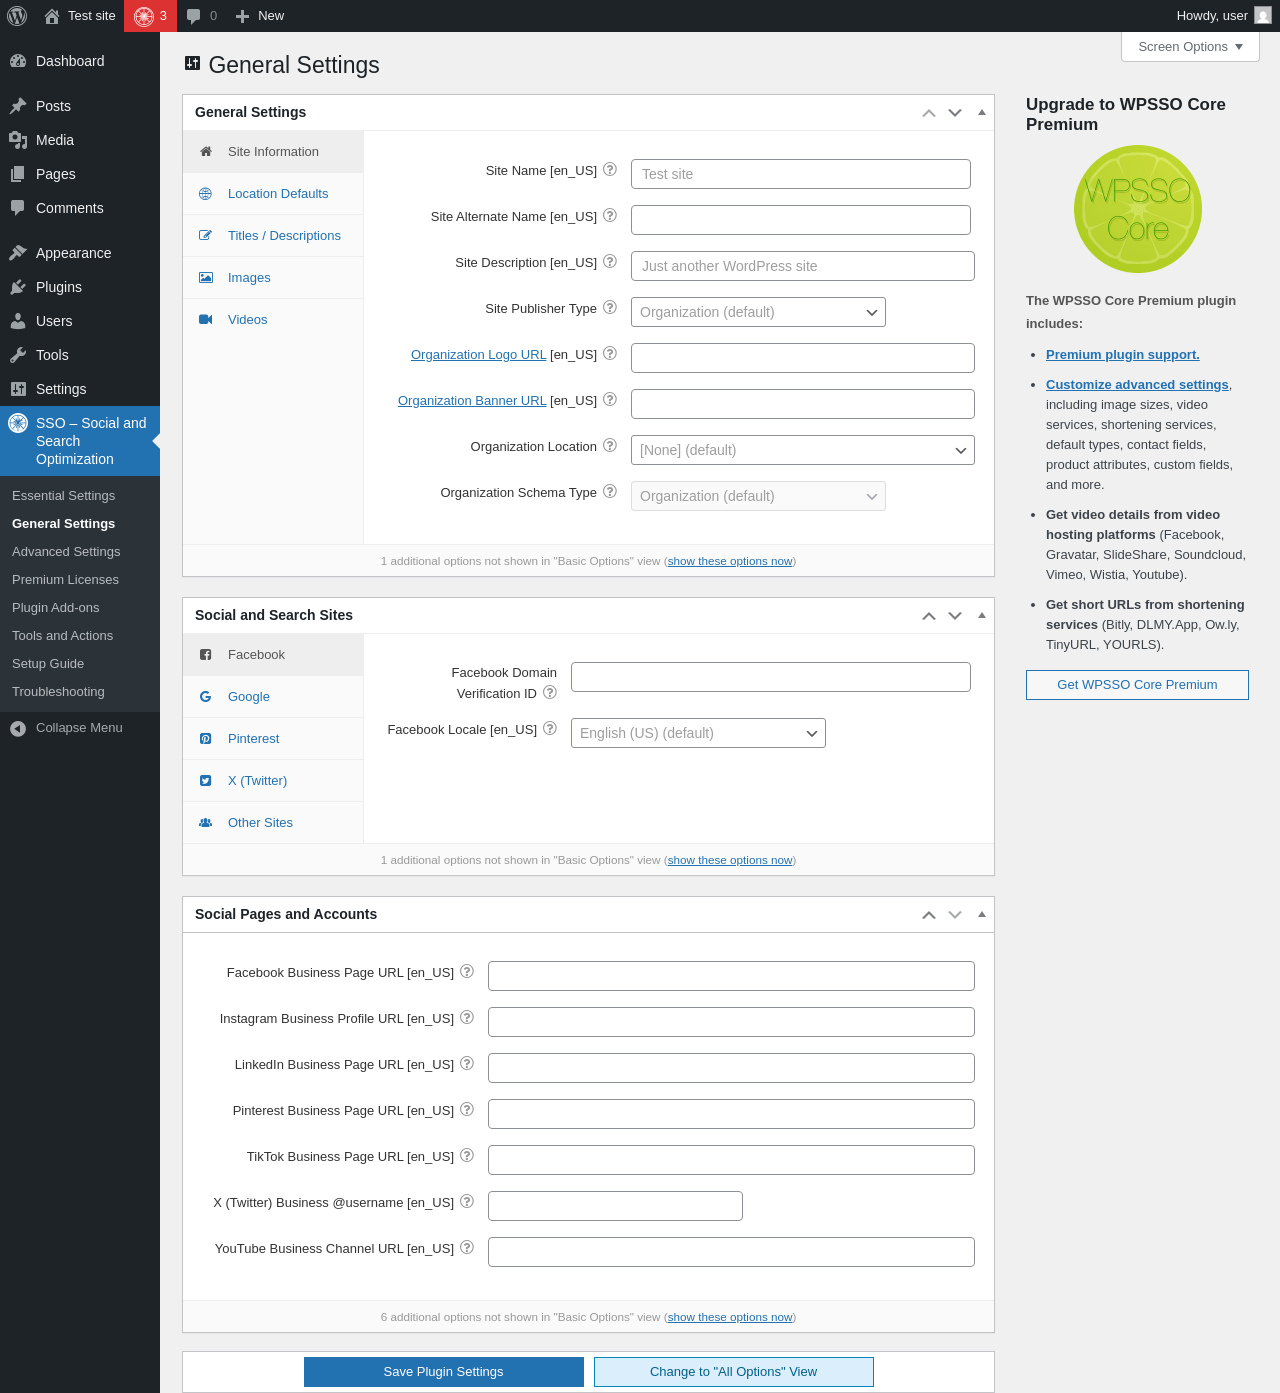The width and height of the screenshot is (1280, 1393).
Task: Switch to Images tab
Action: click(273, 278)
